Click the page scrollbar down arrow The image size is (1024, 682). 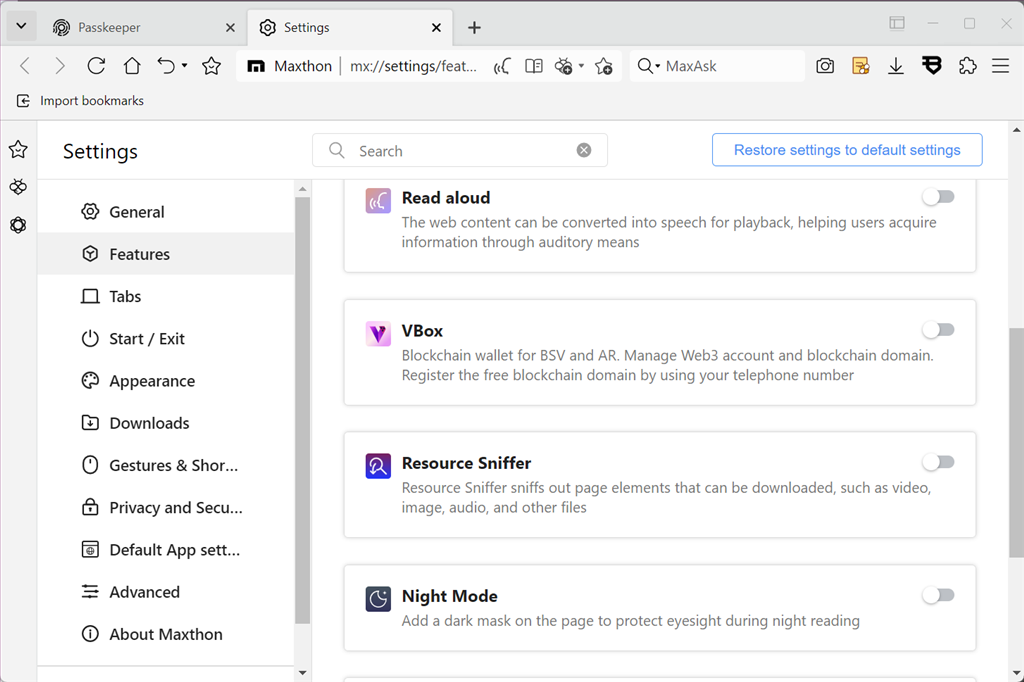point(1017,673)
